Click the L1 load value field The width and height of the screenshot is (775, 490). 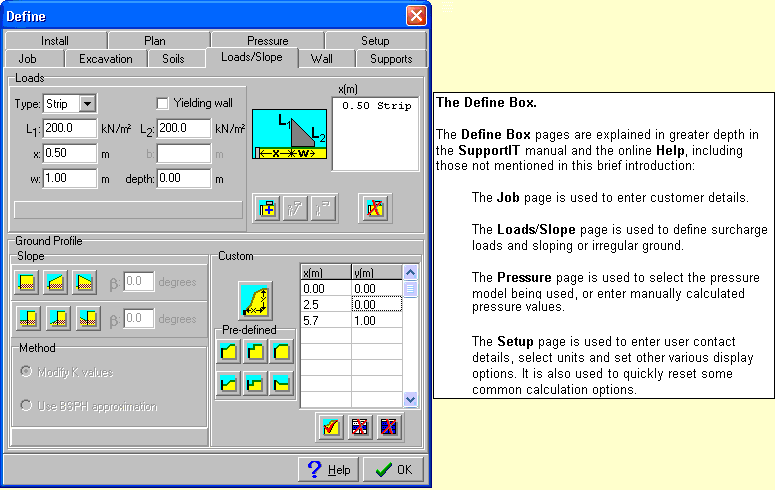pos(70,128)
